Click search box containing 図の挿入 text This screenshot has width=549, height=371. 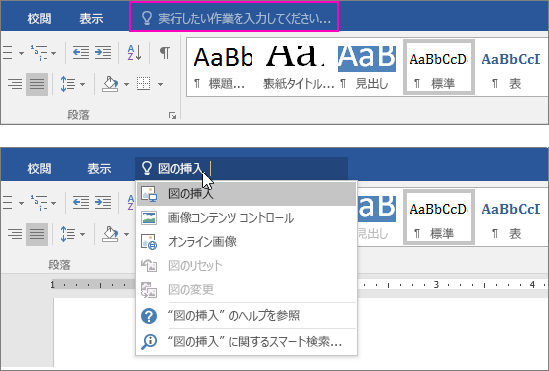(x=242, y=168)
